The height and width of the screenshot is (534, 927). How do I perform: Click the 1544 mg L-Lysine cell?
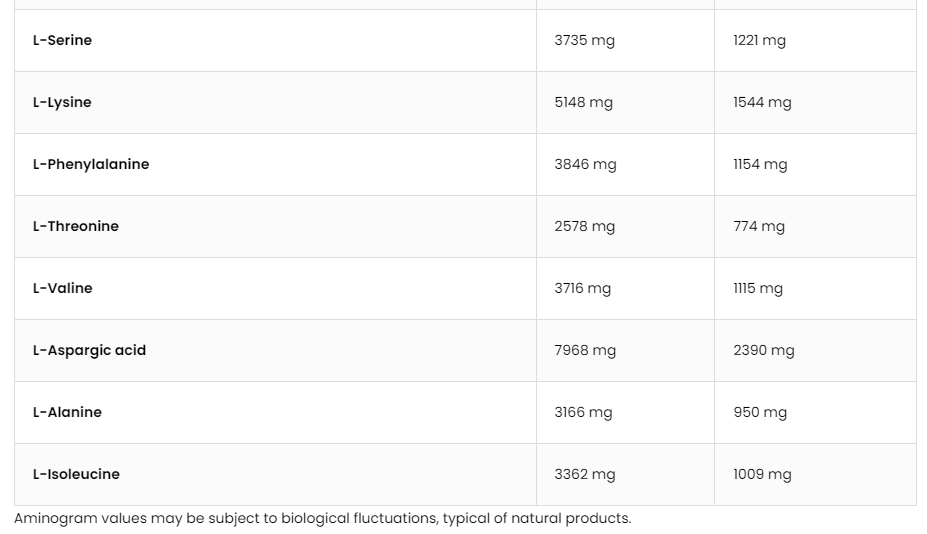[x=762, y=102]
